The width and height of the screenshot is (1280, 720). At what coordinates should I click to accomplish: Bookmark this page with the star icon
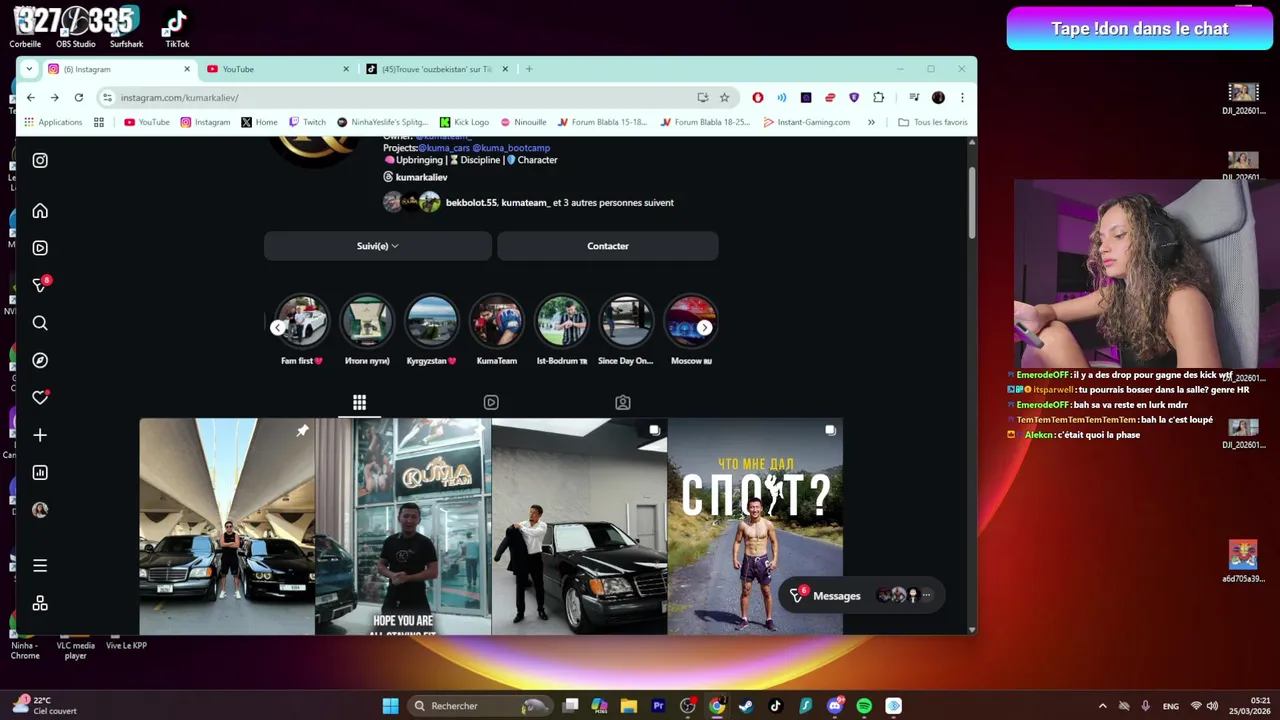point(724,97)
